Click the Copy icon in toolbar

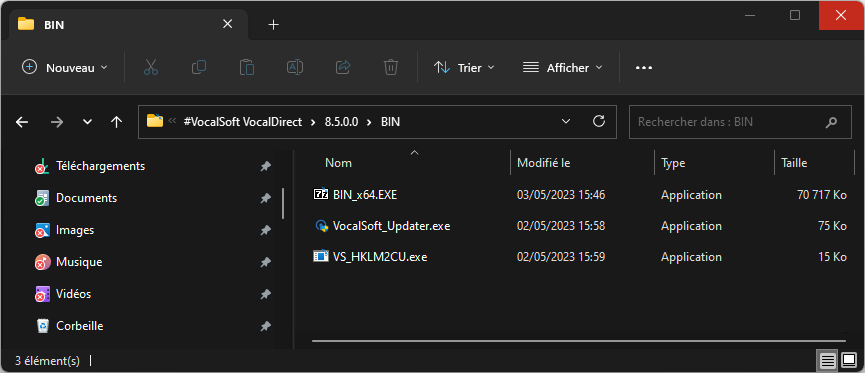point(199,67)
